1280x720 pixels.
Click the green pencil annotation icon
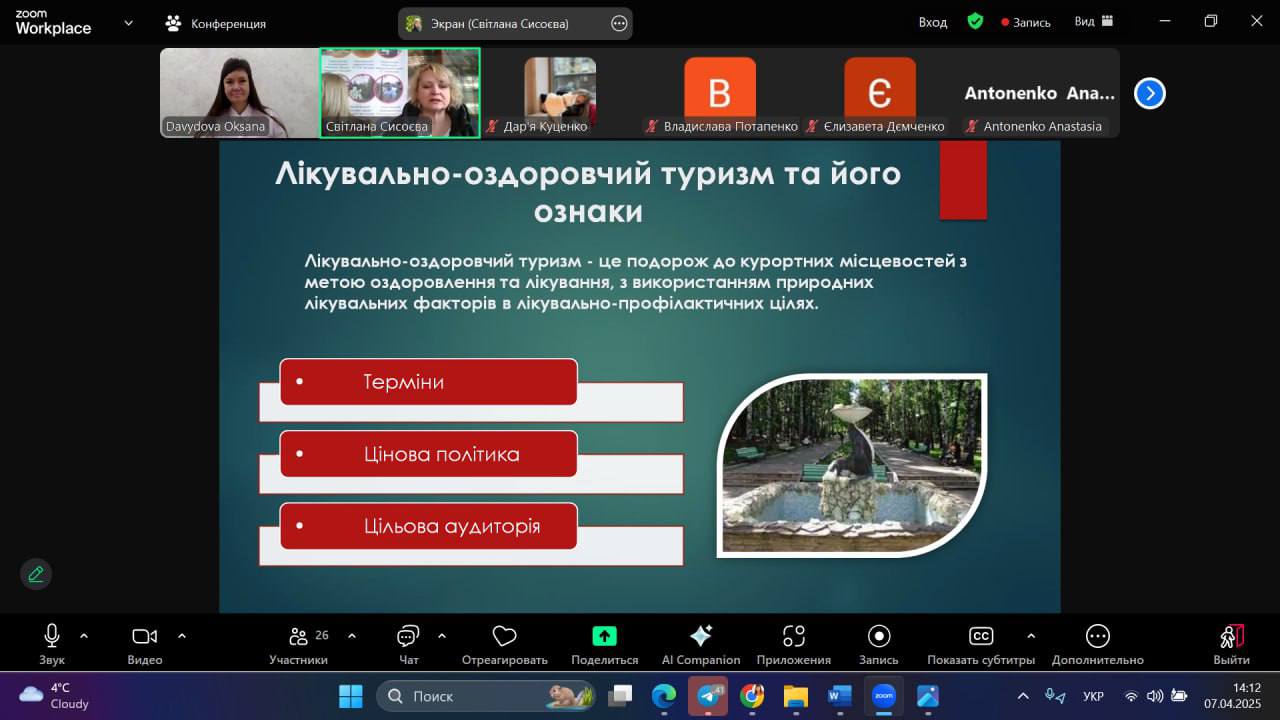[x=36, y=574]
